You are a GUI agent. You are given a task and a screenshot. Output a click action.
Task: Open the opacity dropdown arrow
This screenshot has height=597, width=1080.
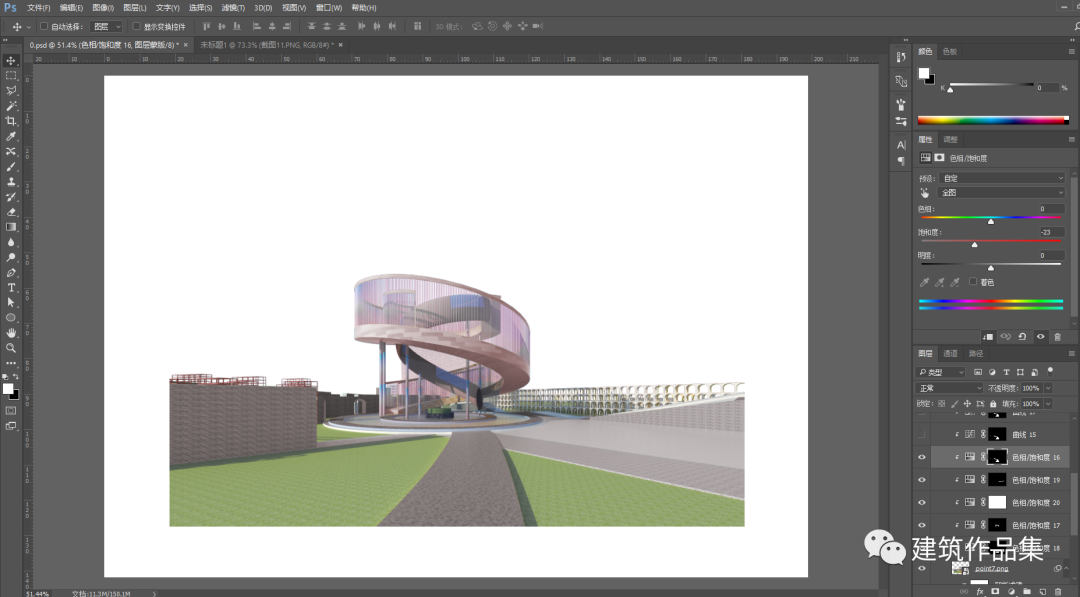[x=1048, y=388]
